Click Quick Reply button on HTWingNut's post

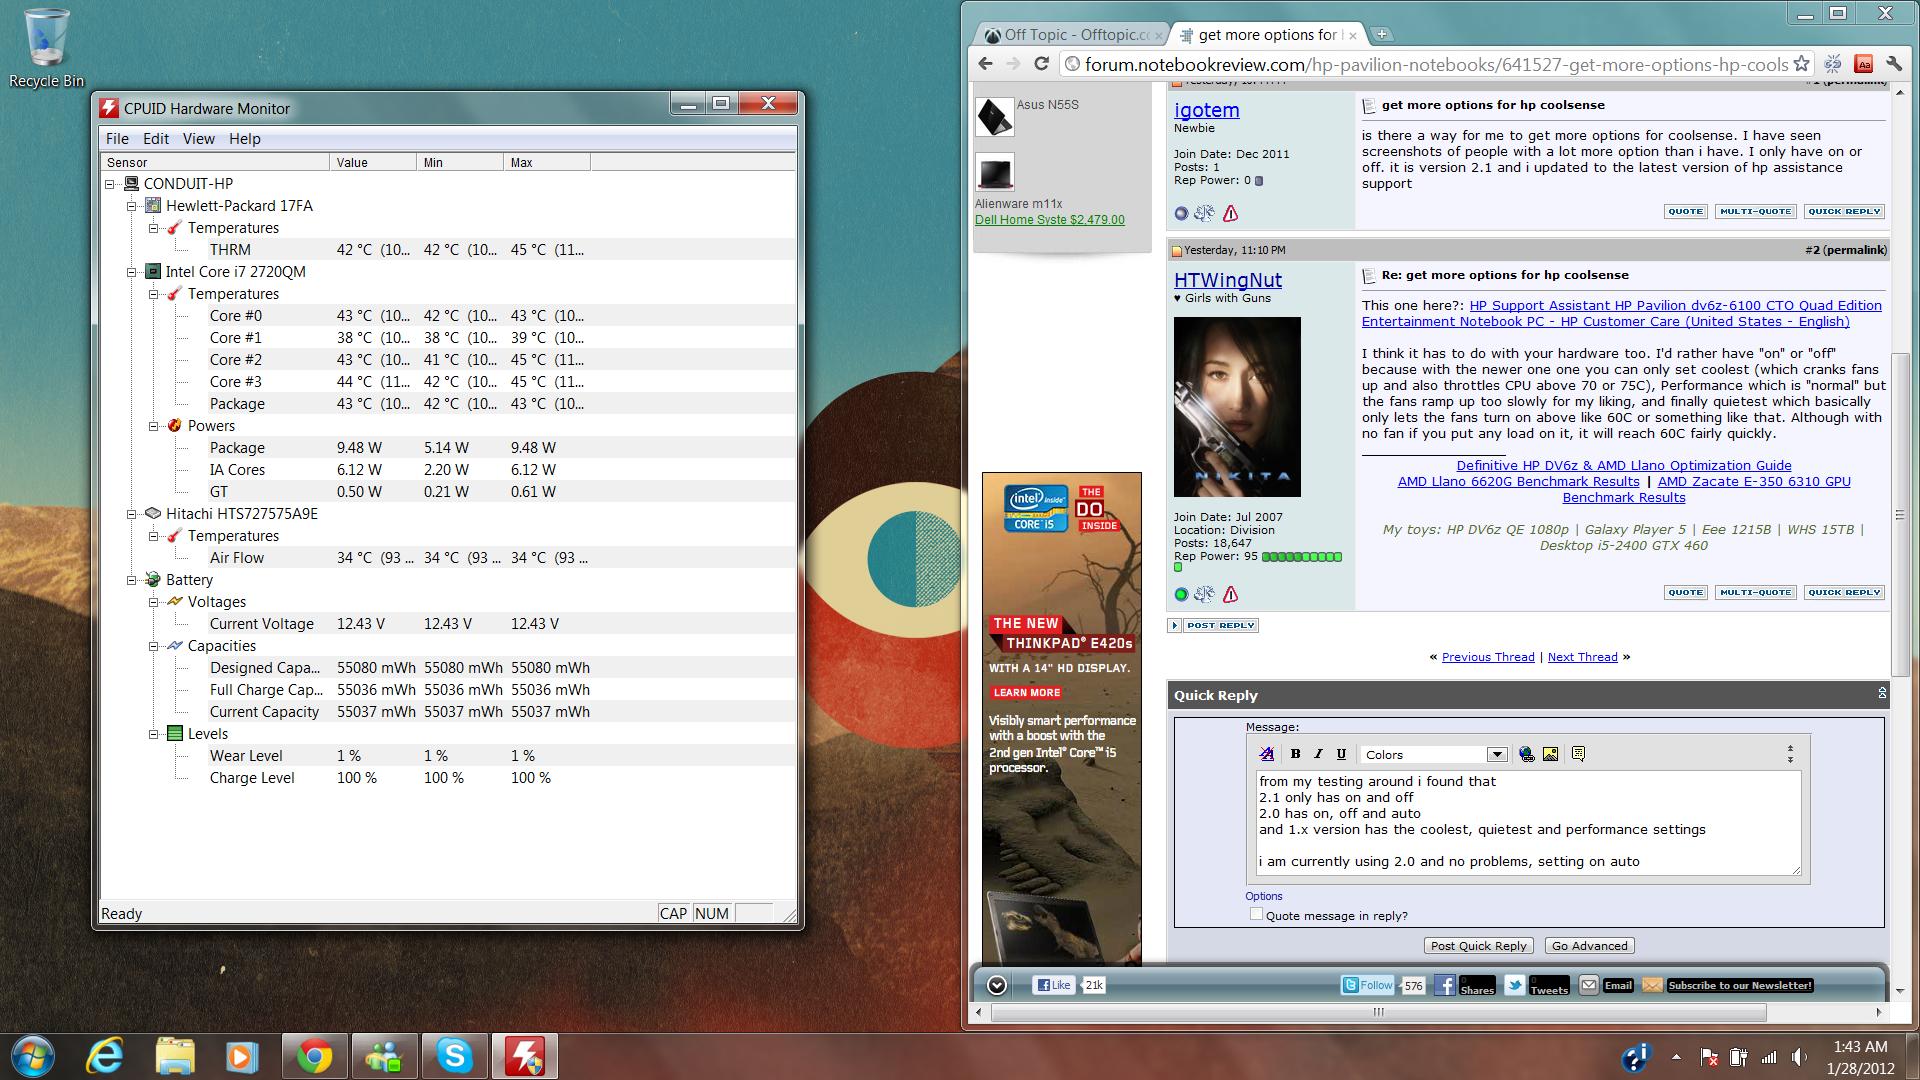(x=1844, y=592)
